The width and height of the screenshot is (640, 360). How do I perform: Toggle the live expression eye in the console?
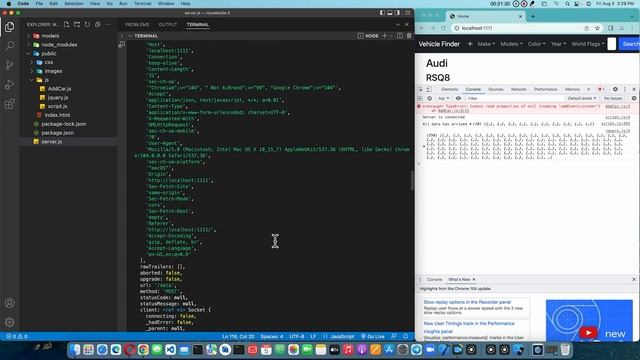458,98
